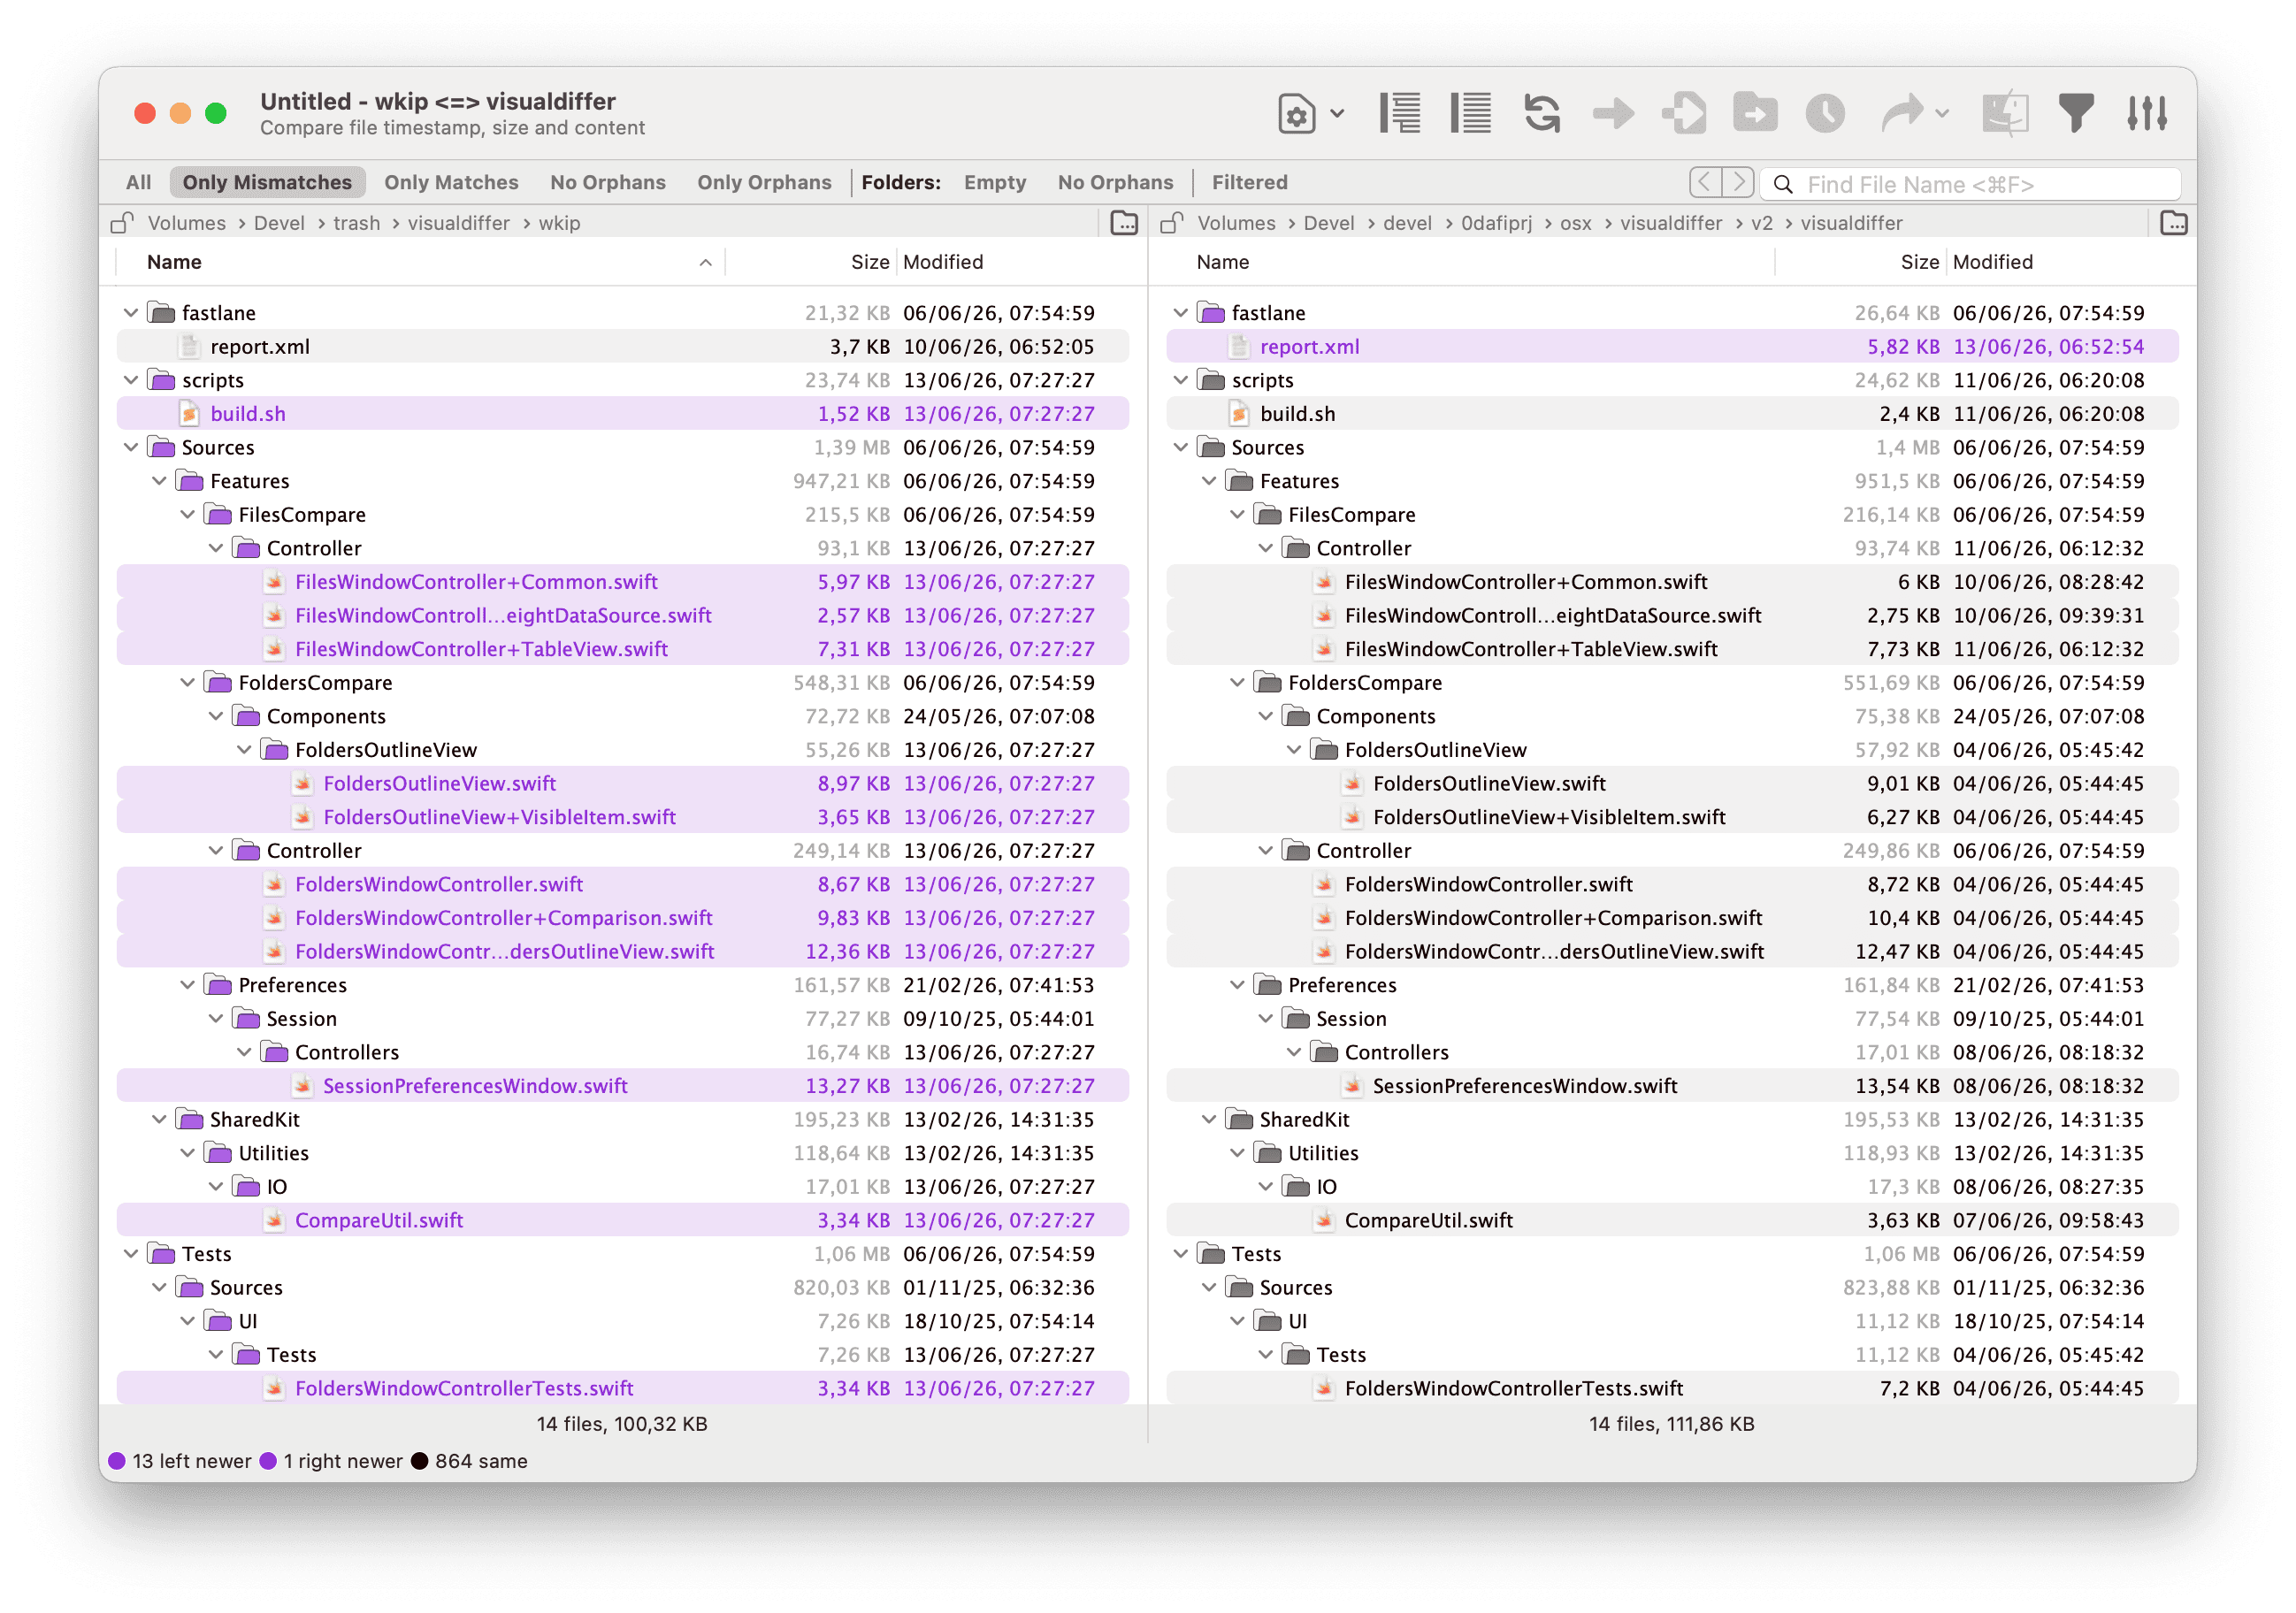Click purple '13 left newer' legend dot
2296x1613 pixels.
point(117,1462)
